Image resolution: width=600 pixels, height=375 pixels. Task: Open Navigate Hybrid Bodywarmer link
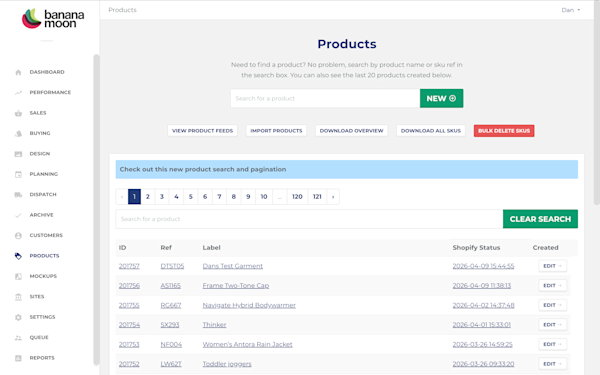point(249,305)
